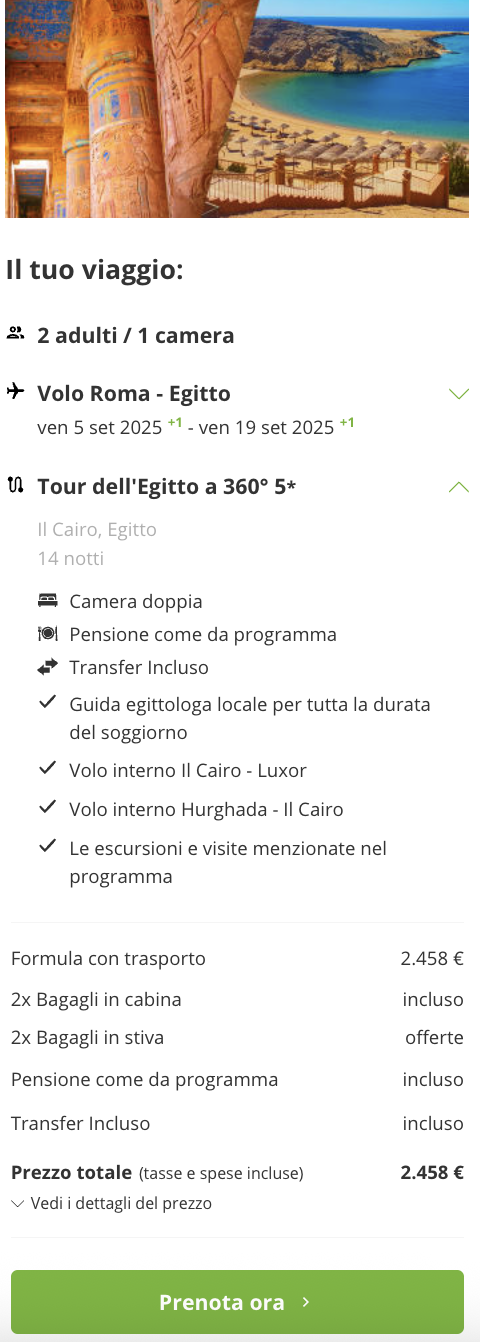
Task: Collapse the Tour dell'Egitto a 360° section
Action: coord(459,487)
